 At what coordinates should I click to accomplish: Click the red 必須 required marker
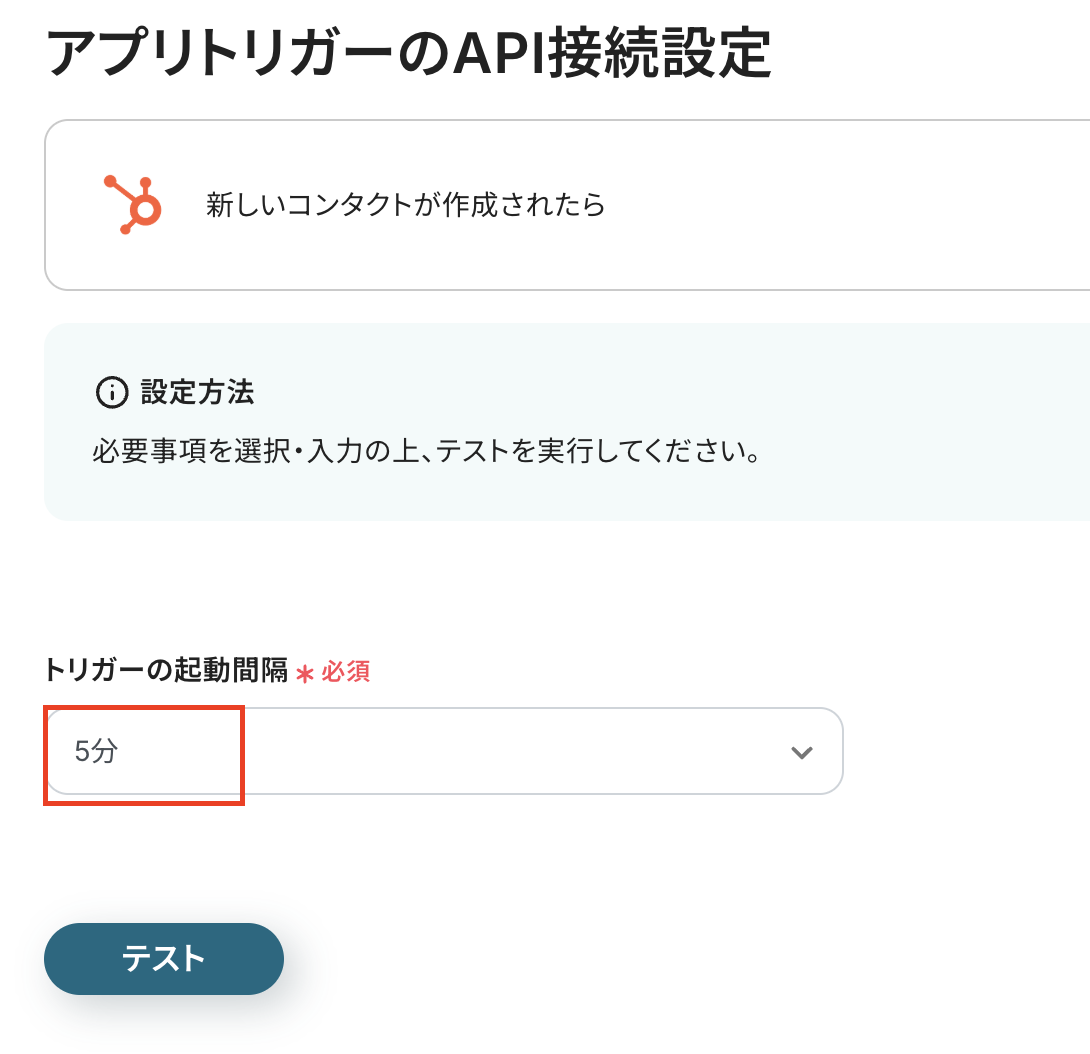click(345, 672)
